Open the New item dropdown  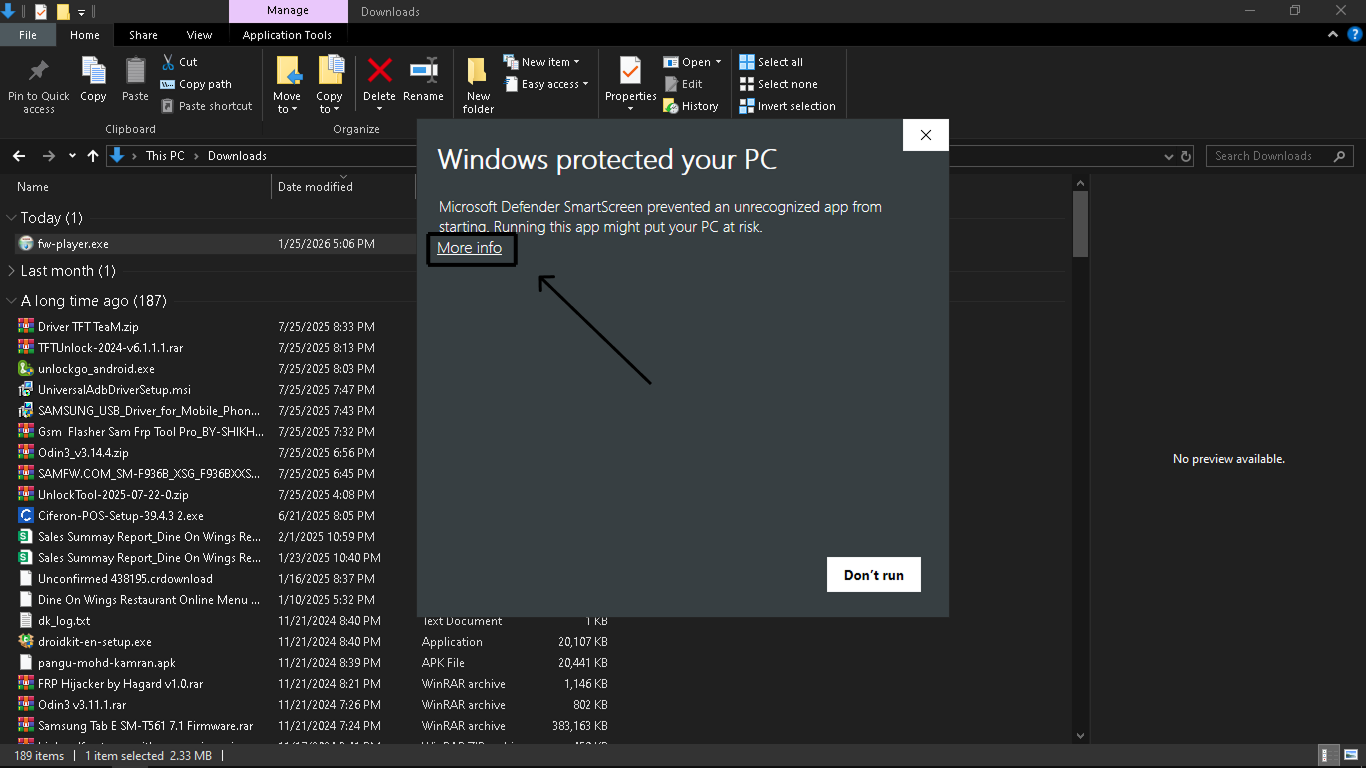tap(541, 62)
